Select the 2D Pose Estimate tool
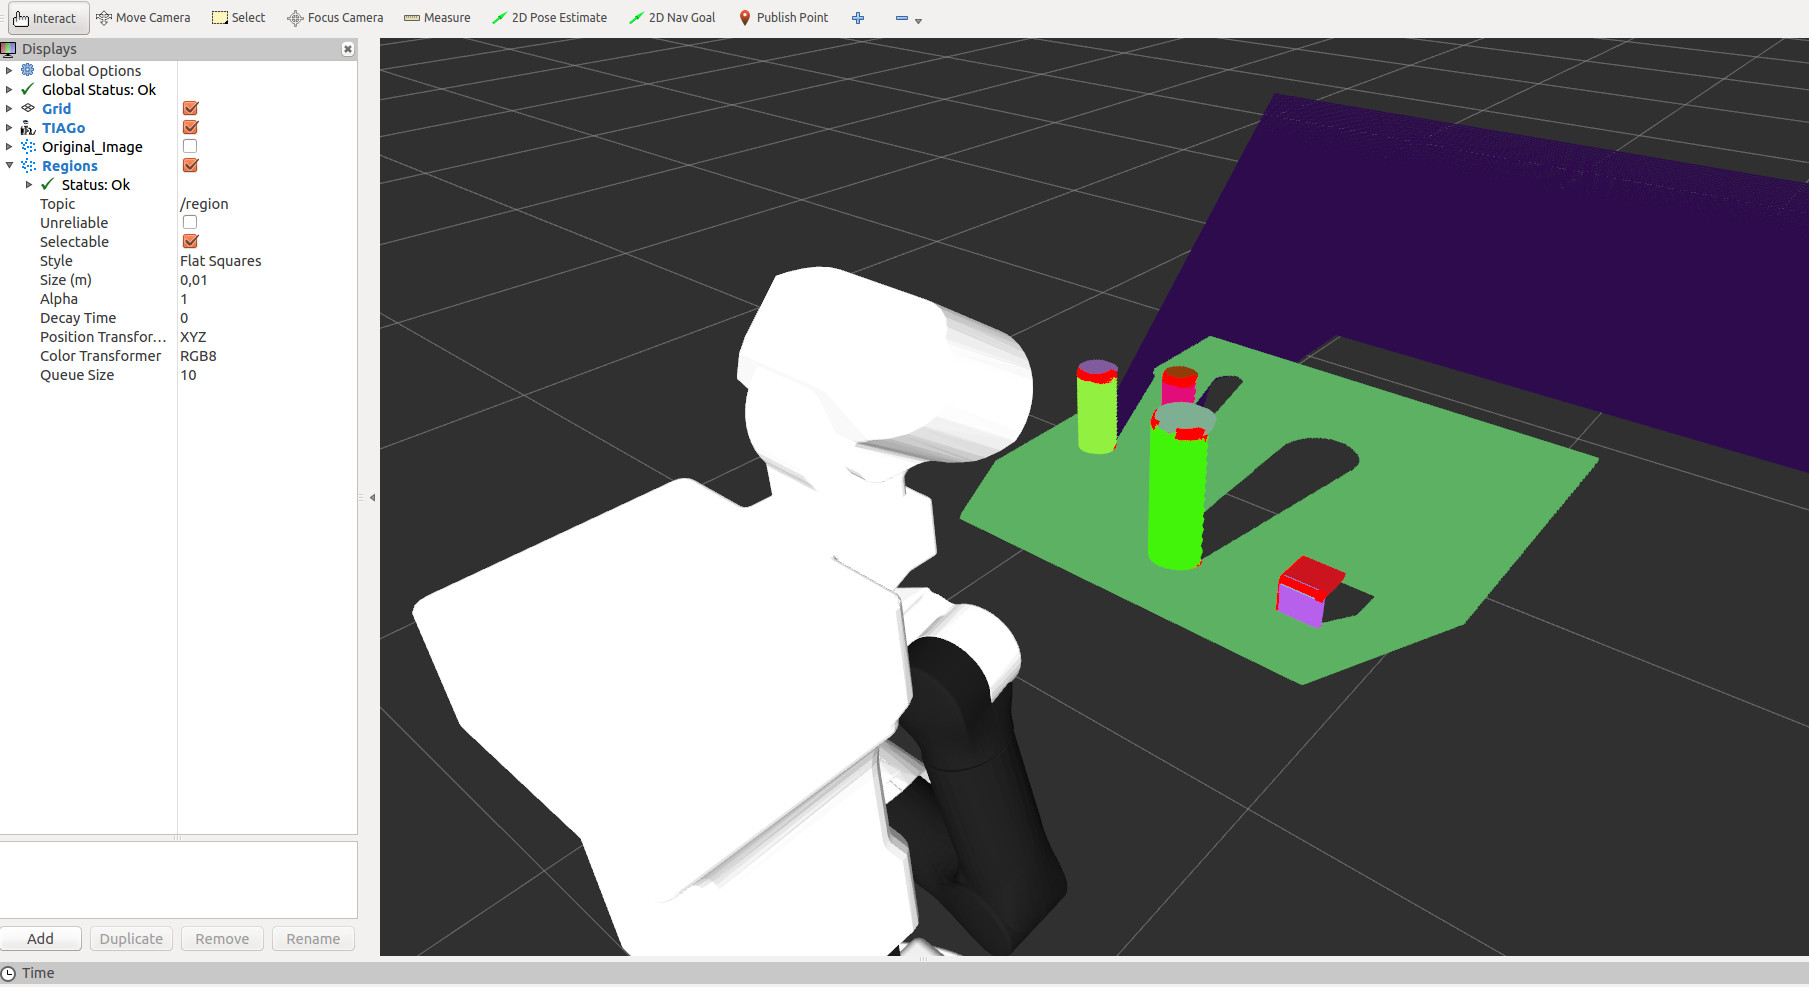This screenshot has width=1809, height=987. click(550, 18)
